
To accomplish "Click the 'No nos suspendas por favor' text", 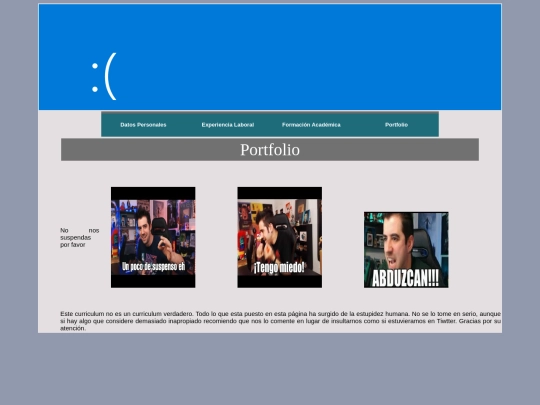I will click(80, 237).
